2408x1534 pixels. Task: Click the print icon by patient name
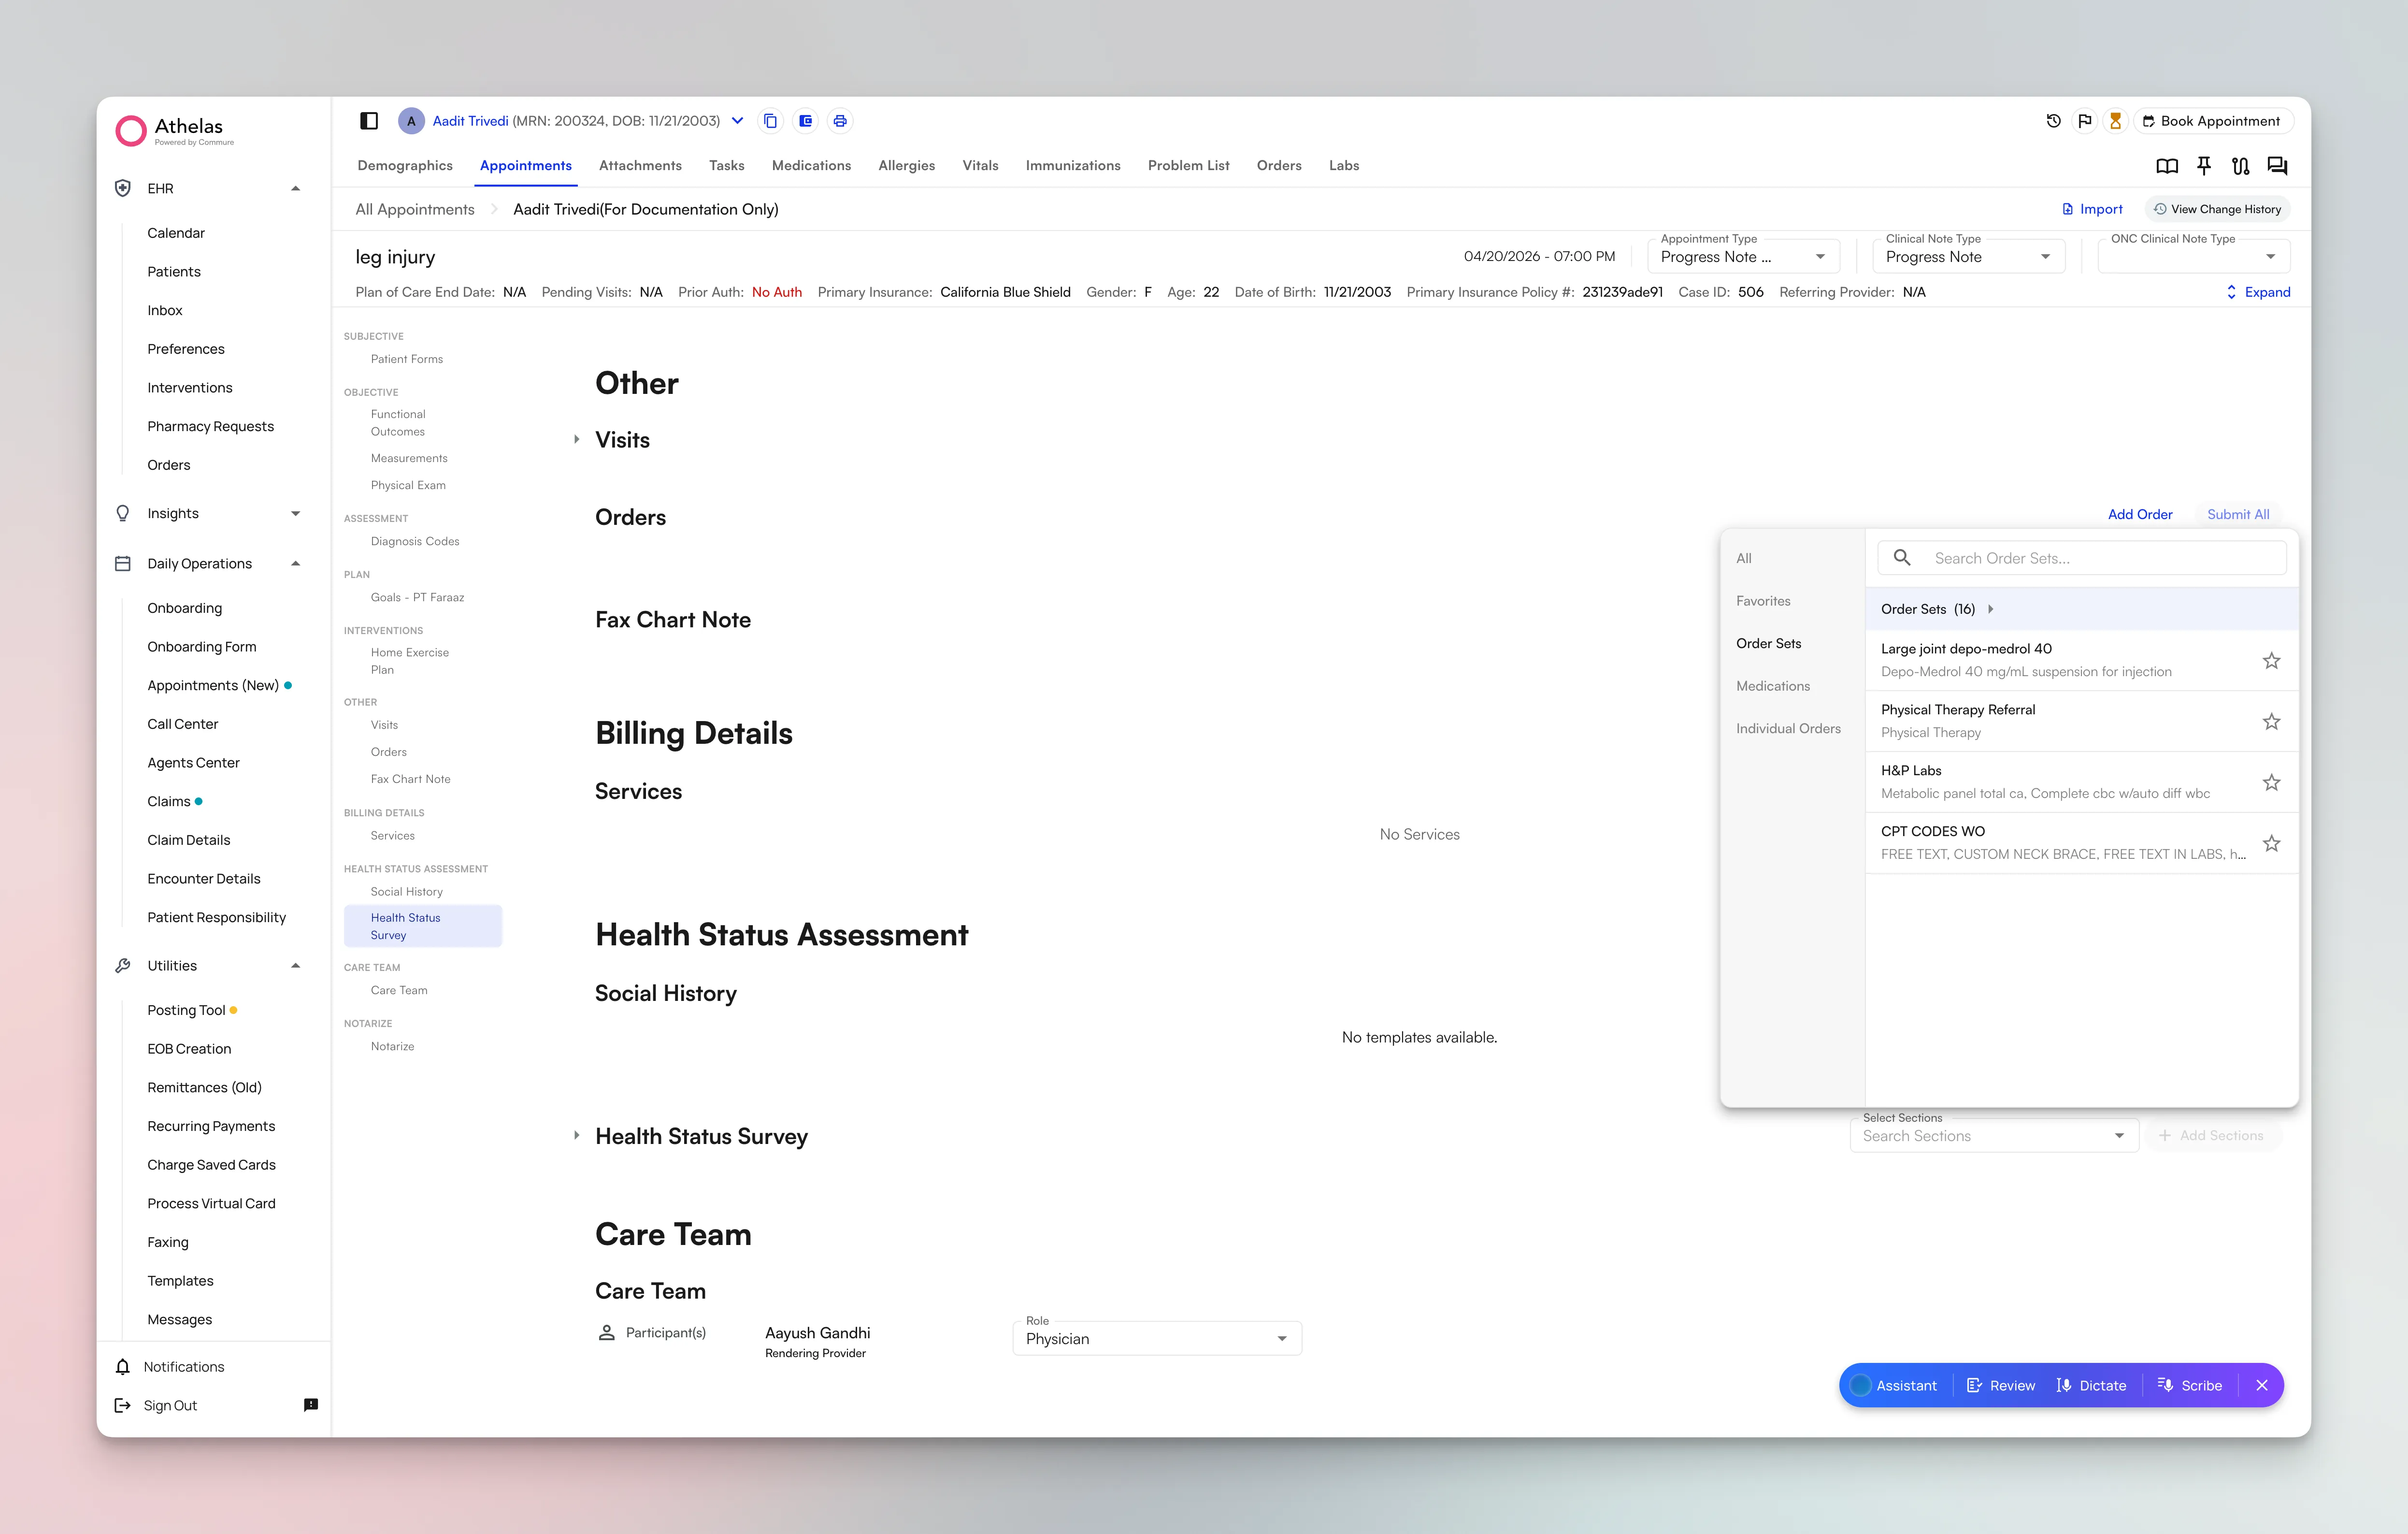pos(840,121)
